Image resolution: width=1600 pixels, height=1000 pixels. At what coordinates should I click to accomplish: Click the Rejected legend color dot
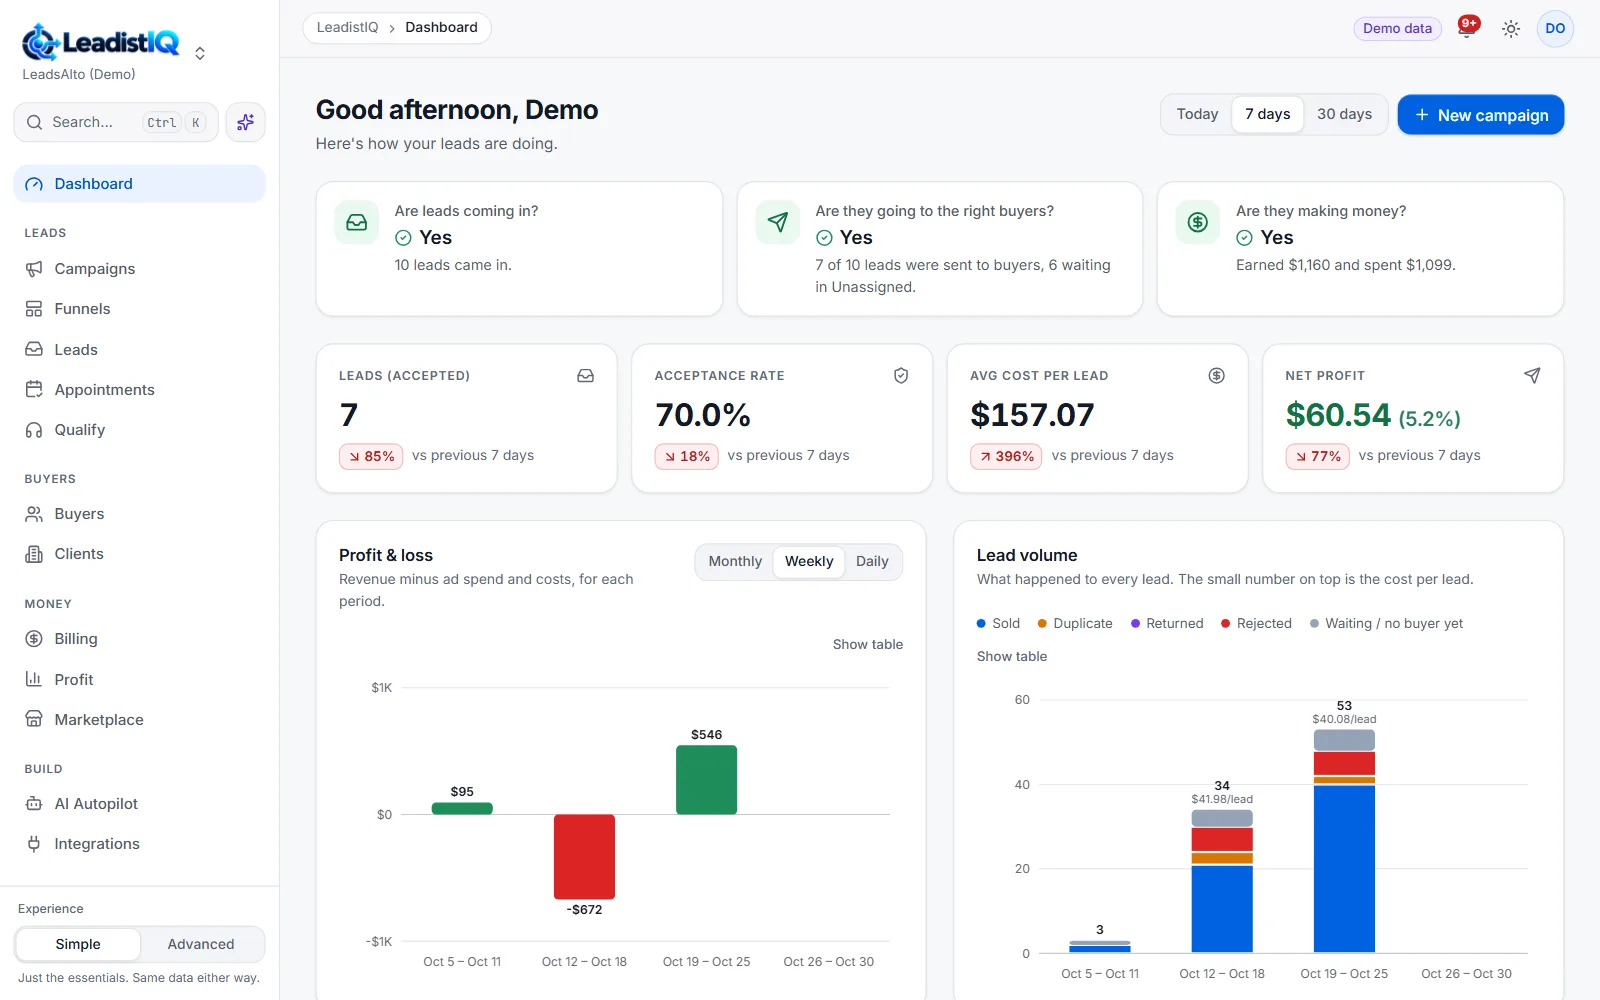tap(1225, 624)
